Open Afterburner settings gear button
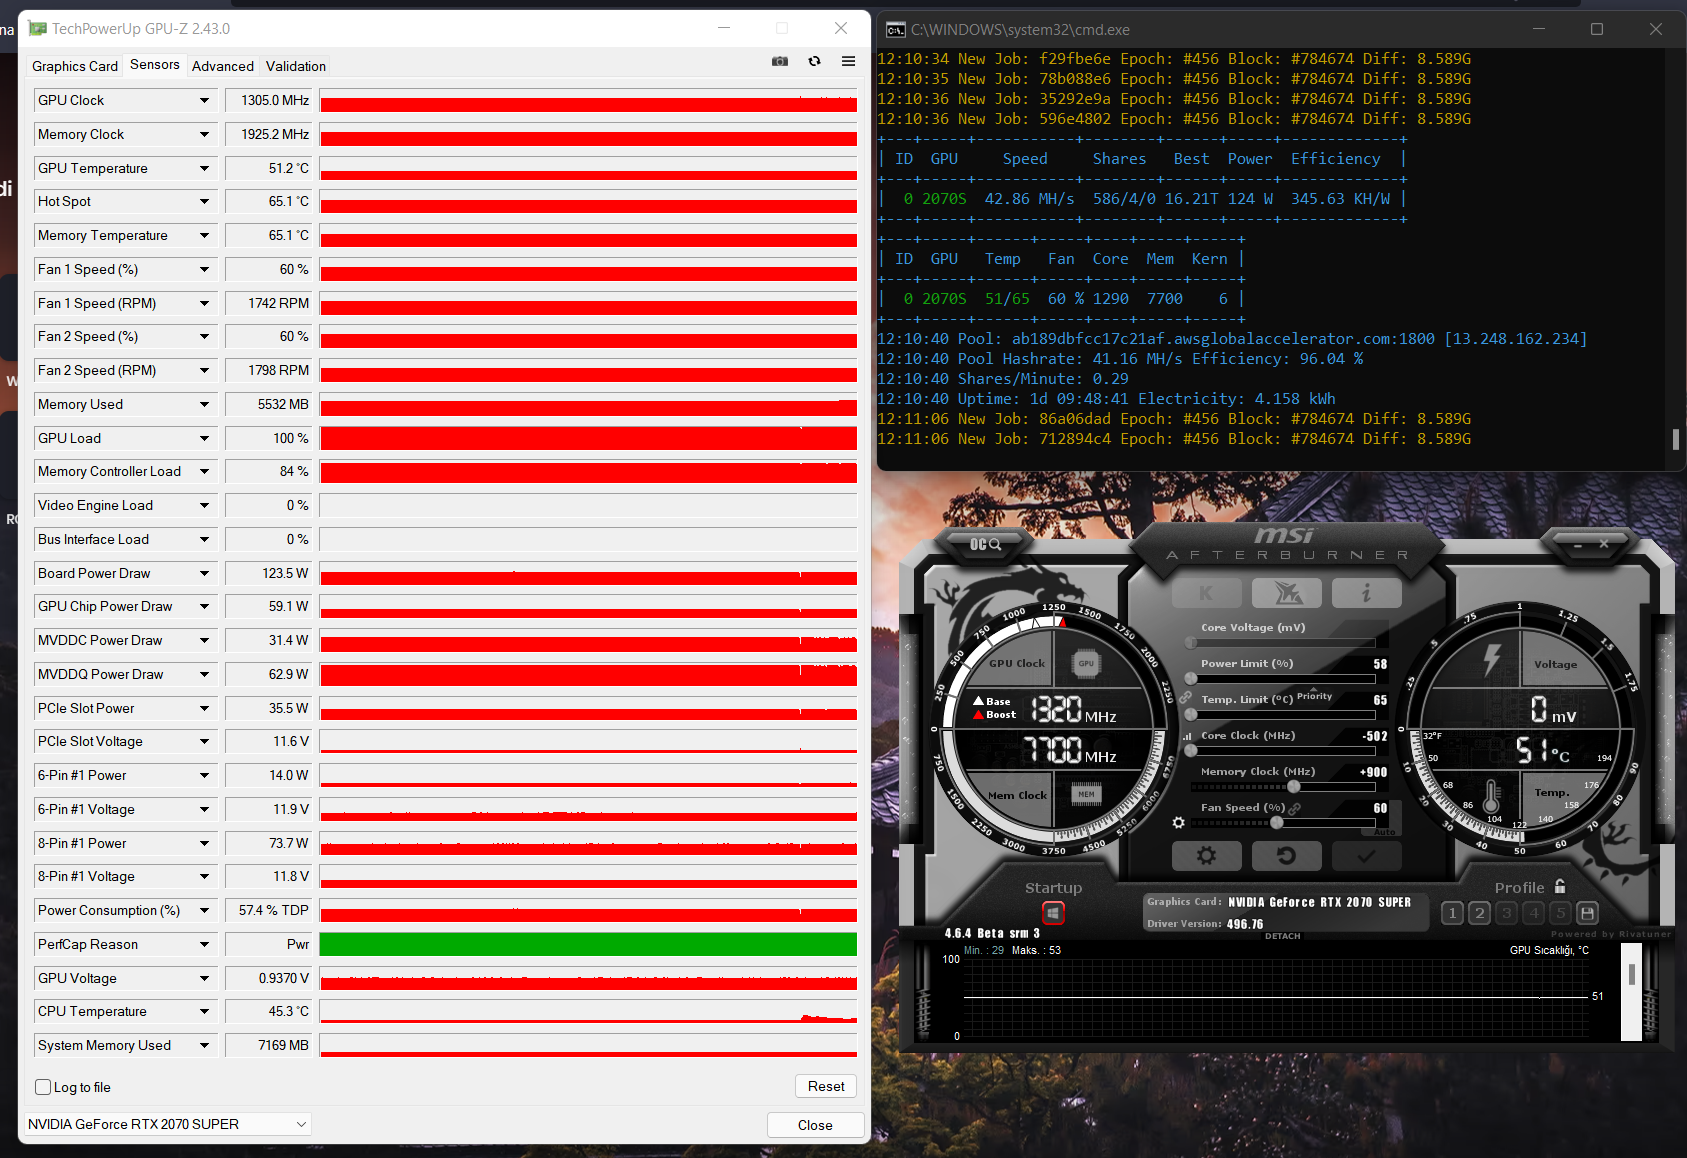The image size is (1687, 1158). pyautogui.click(x=1206, y=856)
